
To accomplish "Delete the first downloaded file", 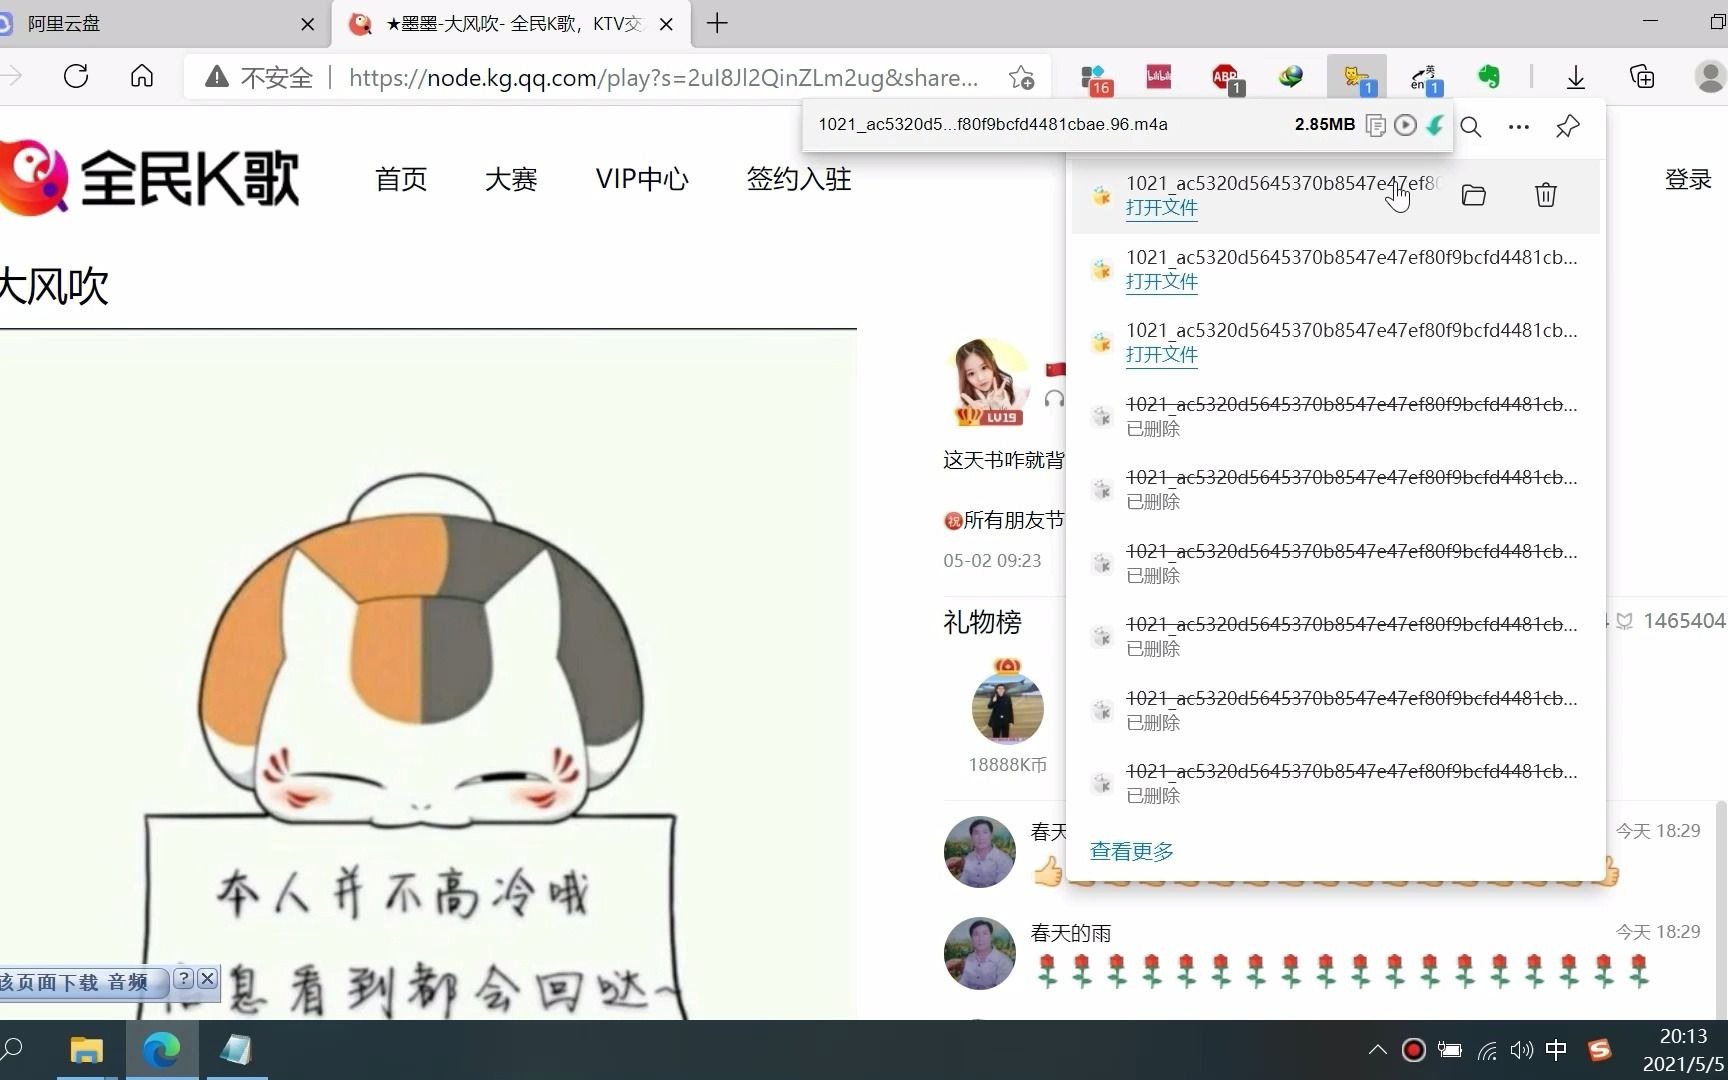I will (x=1546, y=195).
